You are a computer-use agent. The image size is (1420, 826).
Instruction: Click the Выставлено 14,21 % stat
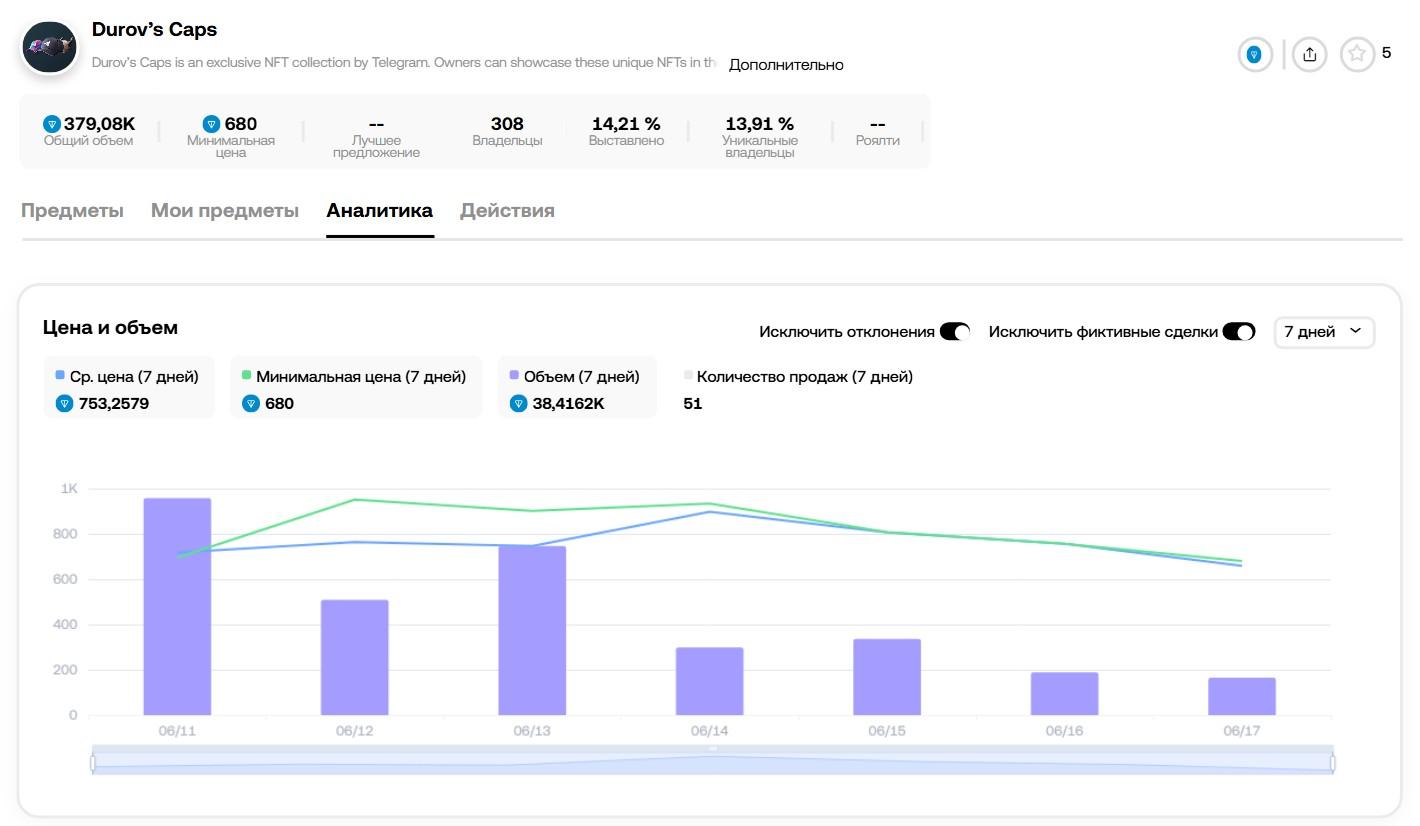626,131
